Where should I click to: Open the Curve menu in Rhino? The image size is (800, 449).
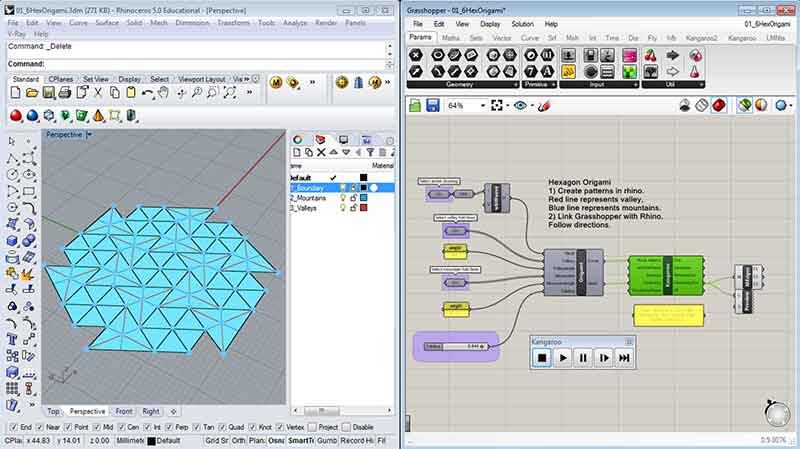[x=78, y=22]
